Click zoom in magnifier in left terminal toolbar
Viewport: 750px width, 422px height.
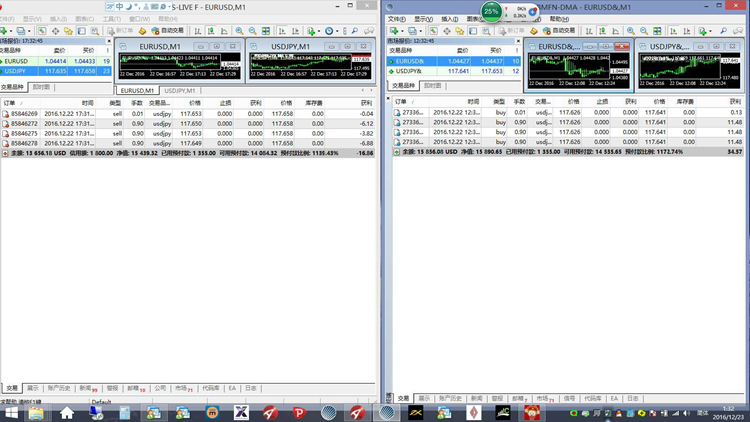click(239, 31)
